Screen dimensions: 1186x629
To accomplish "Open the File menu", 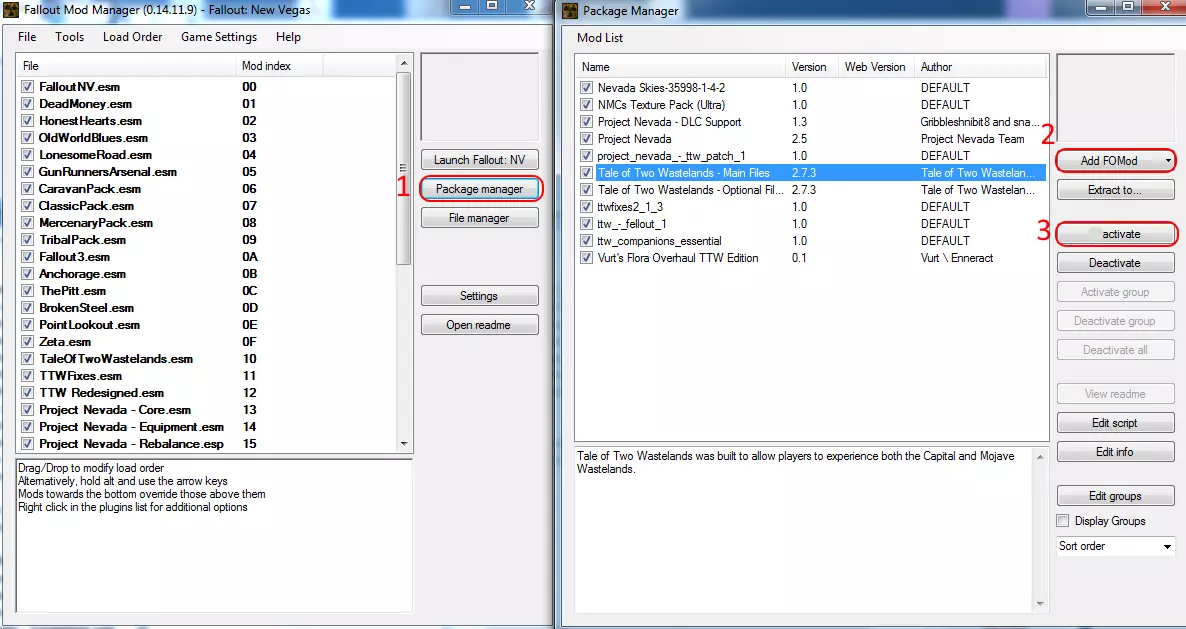I will (x=27, y=37).
